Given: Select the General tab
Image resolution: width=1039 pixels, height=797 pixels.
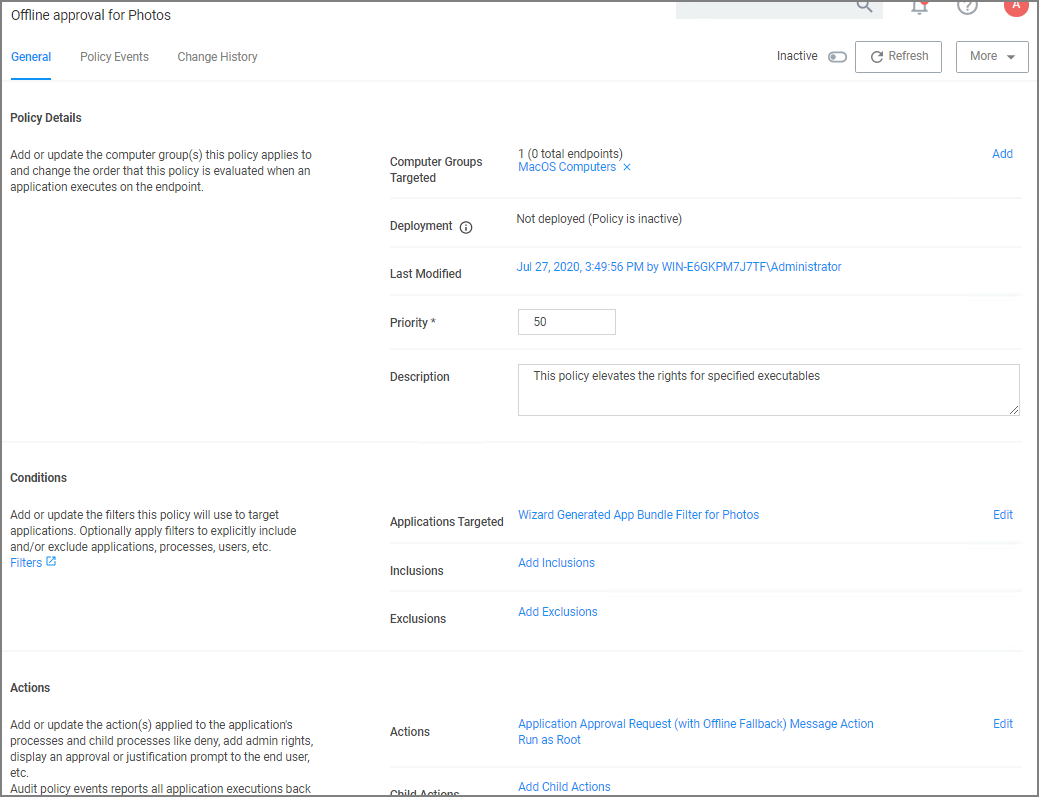Looking at the screenshot, I should (31, 57).
